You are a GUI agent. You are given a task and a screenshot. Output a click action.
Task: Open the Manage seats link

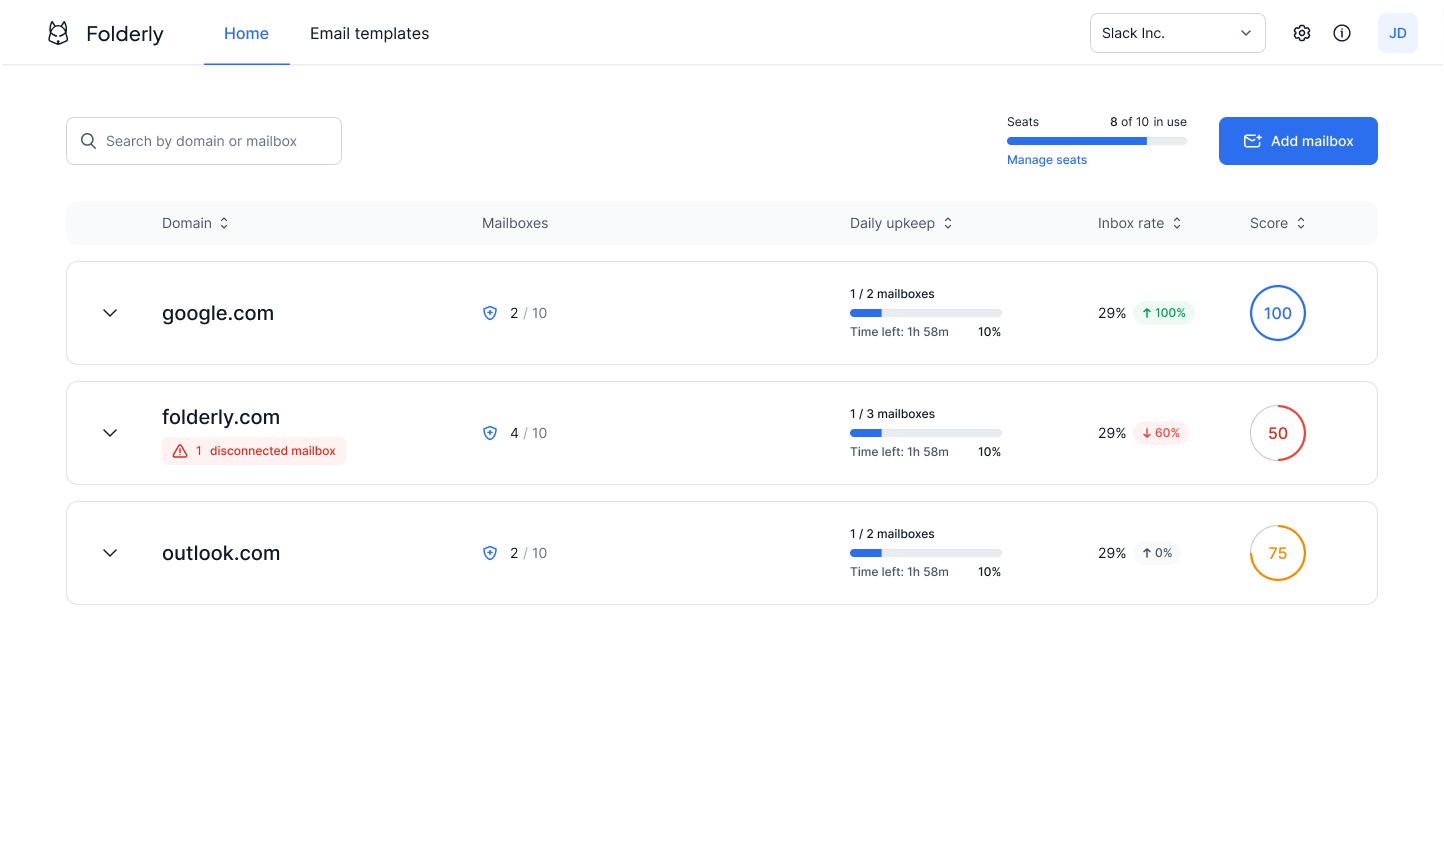point(1046,160)
